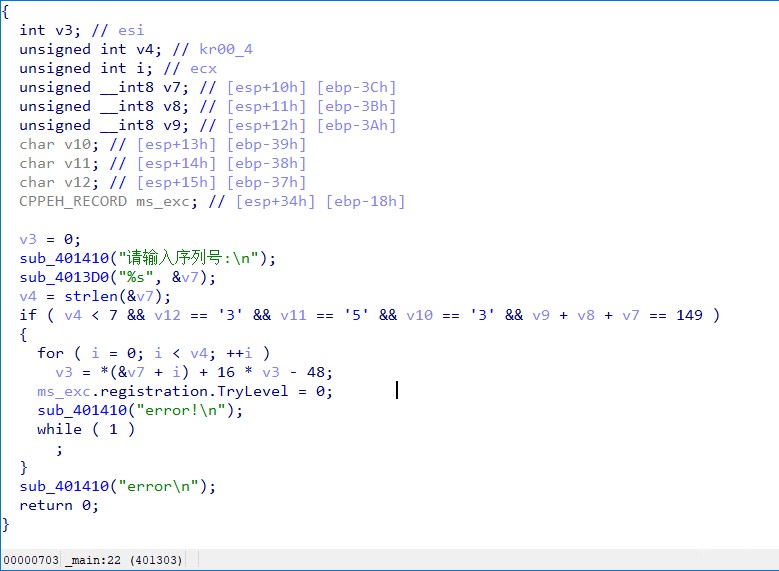Click the 'v4 < 7' condition
The image size is (779, 571).
(91, 315)
